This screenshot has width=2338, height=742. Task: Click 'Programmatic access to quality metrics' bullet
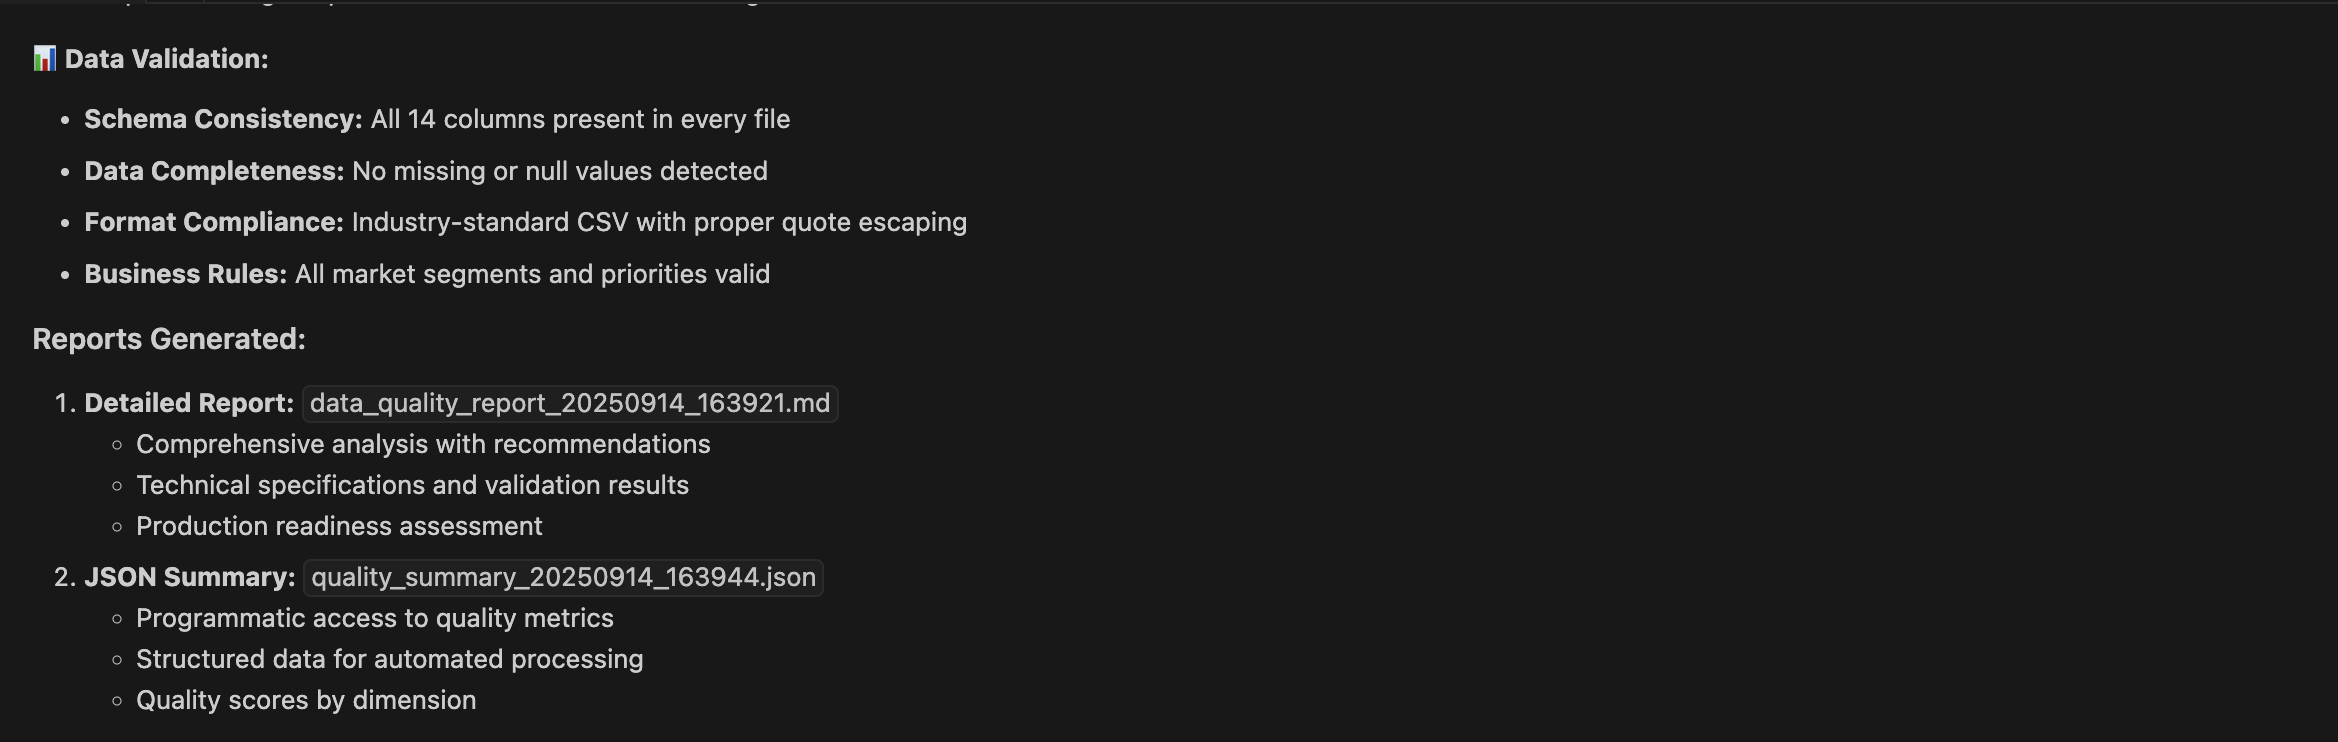375,618
